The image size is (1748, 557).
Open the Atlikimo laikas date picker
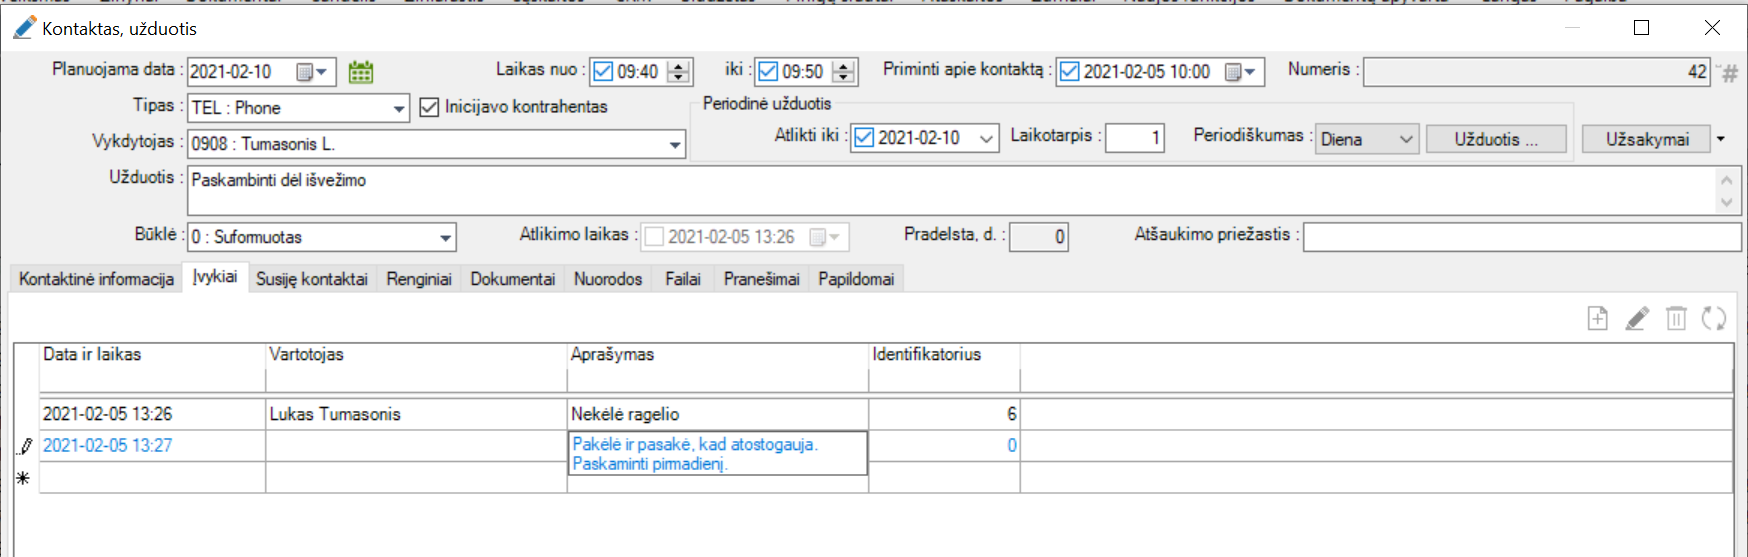pos(826,237)
